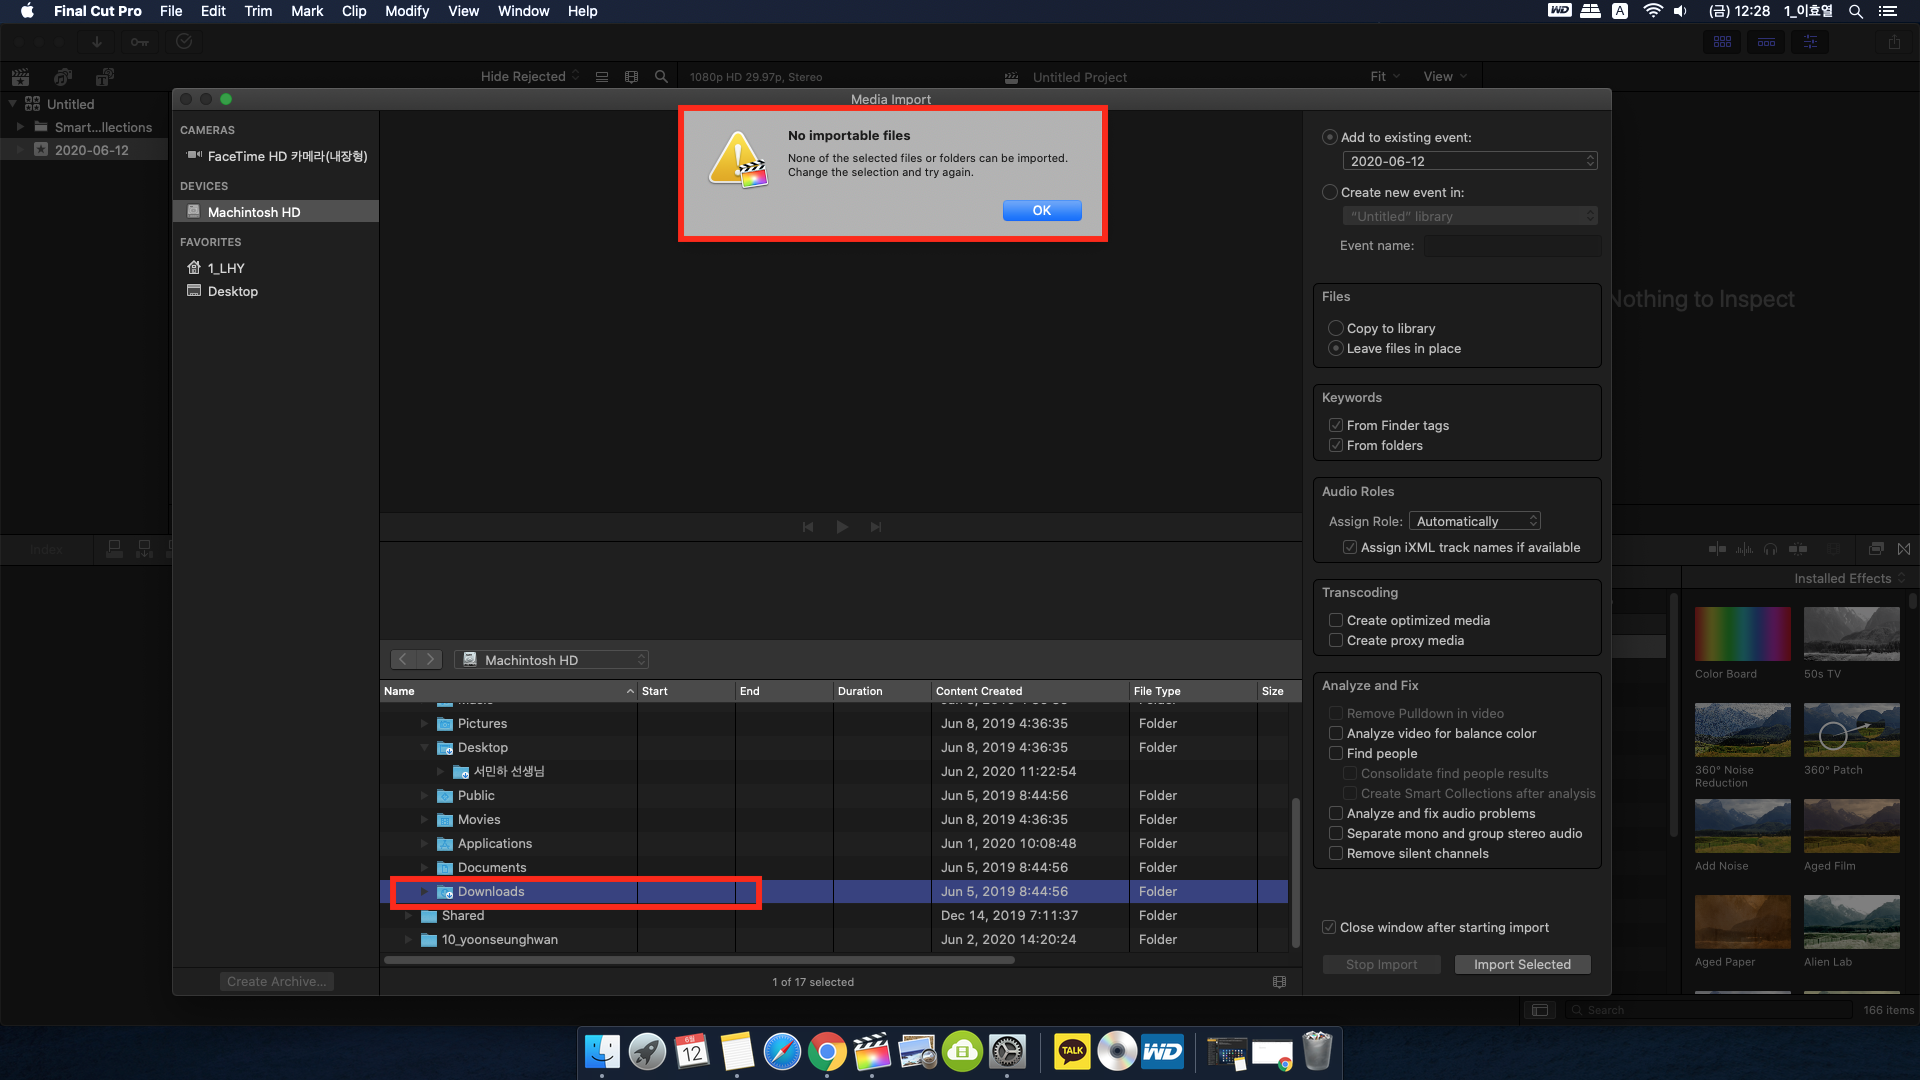Choose Copy to library option

(x=1335, y=328)
